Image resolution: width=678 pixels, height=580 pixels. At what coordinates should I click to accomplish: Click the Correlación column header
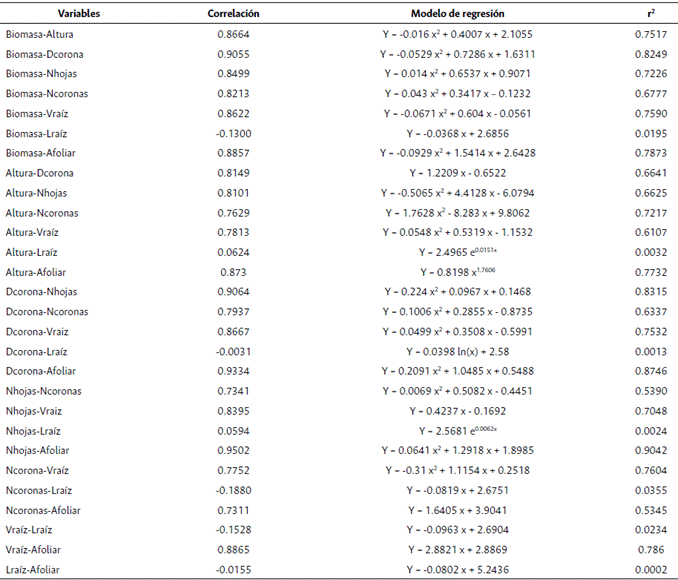point(233,13)
